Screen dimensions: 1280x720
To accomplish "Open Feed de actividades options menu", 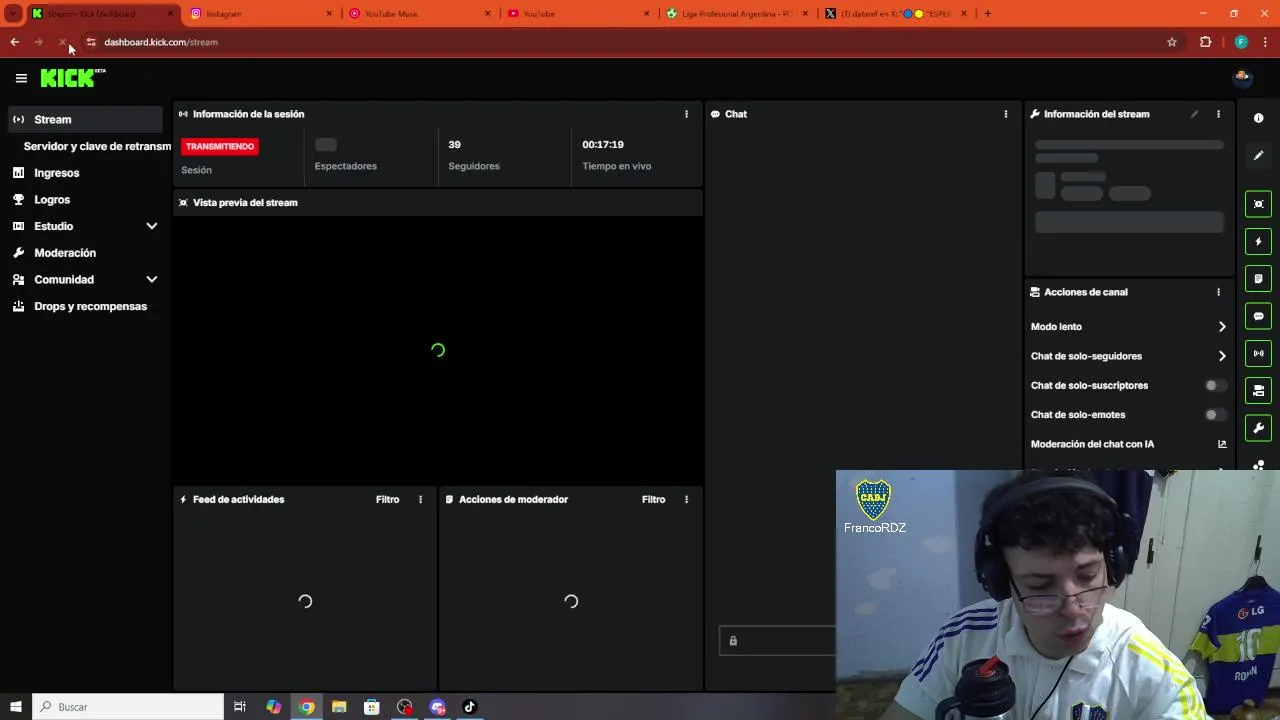I will coord(420,499).
